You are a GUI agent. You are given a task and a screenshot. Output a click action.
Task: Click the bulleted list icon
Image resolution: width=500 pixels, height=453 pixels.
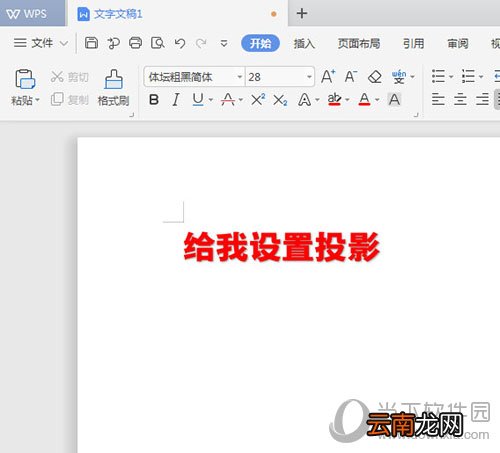[438, 76]
